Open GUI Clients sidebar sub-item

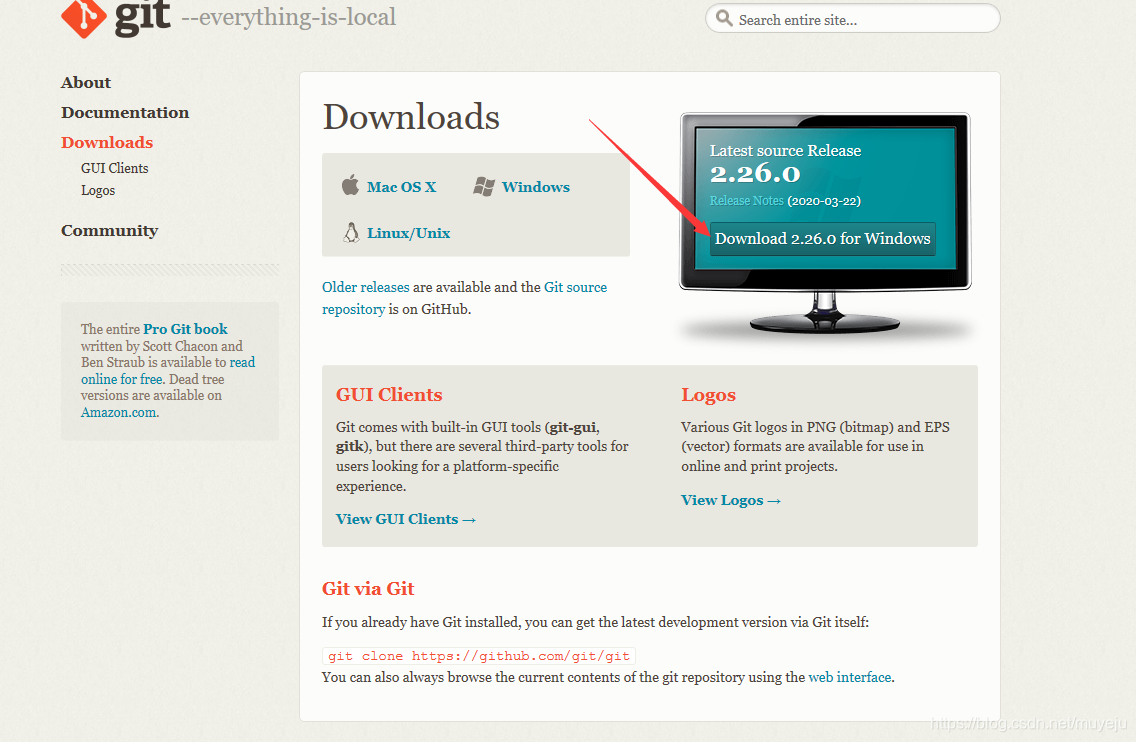tap(114, 168)
